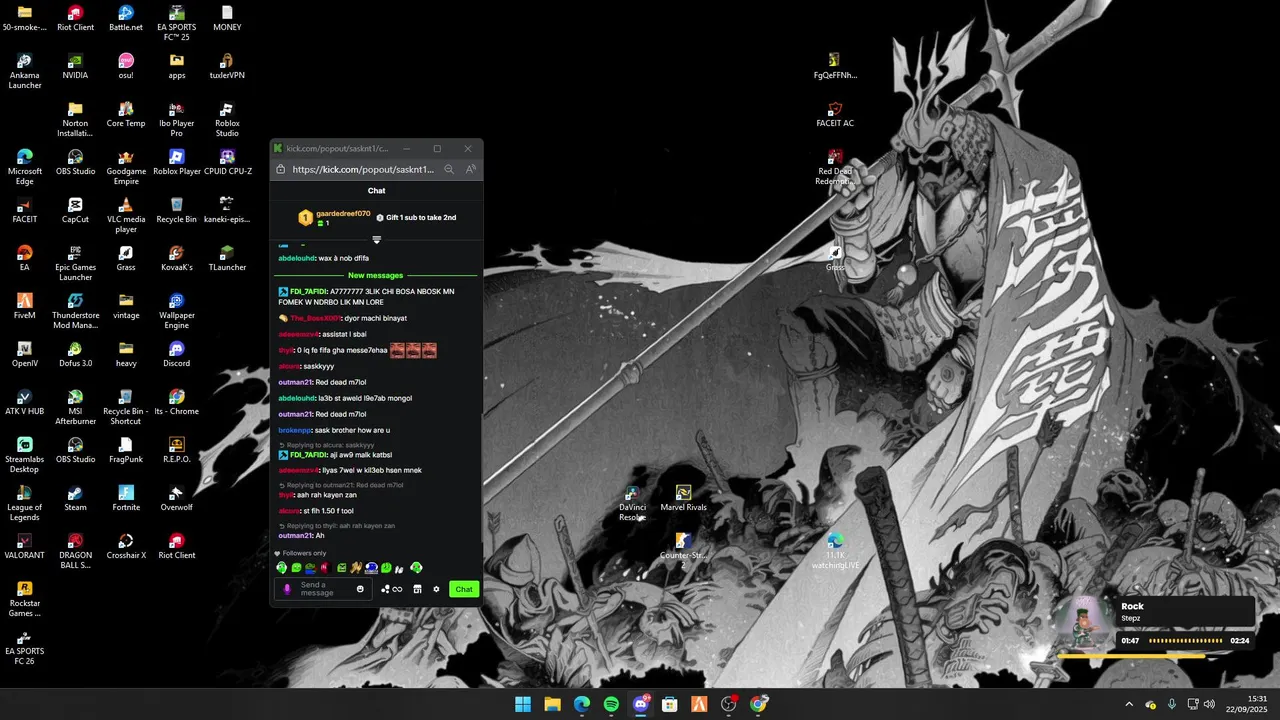Viewport: 1280px width, 720px height.
Task: Open Rockstar Games Launcher shortcut
Action: click(x=24, y=599)
